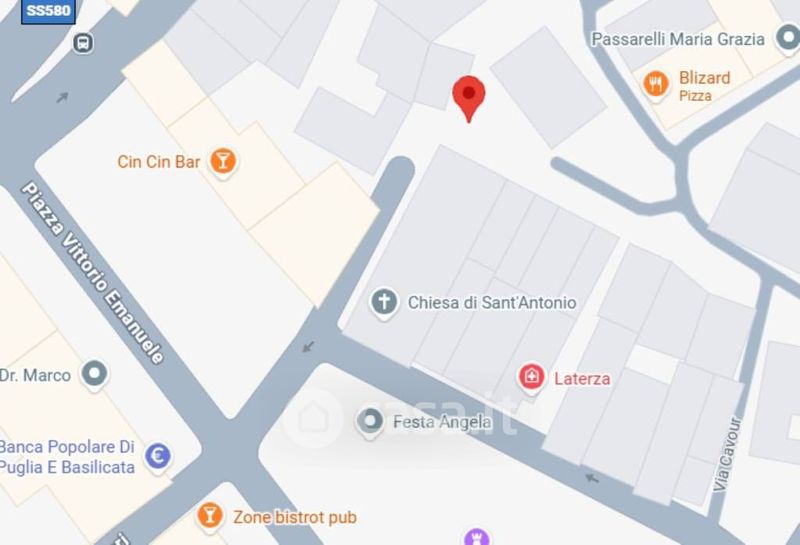800x545 pixels.
Task: Click the red location pin marker
Action: [468, 99]
